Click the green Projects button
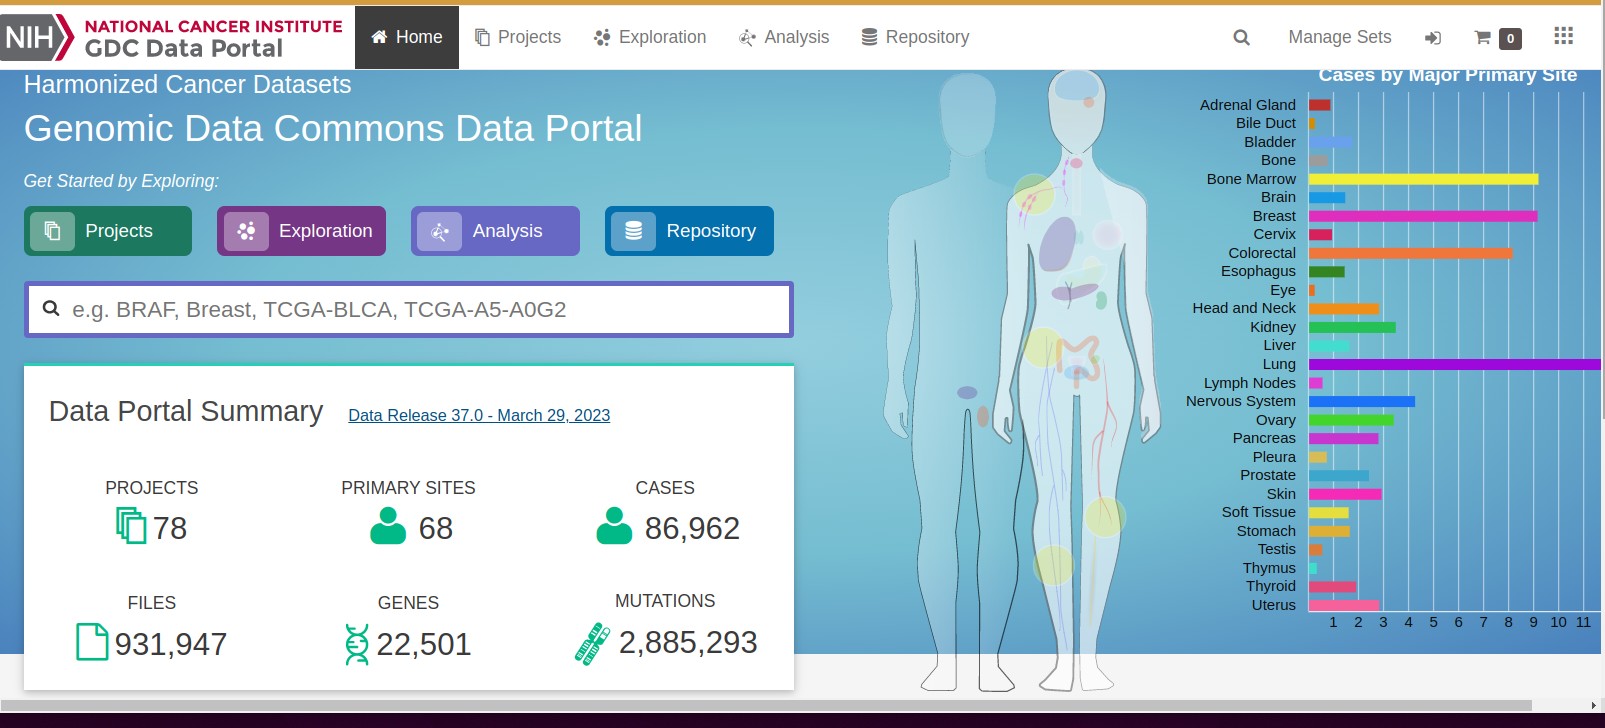Viewport: 1605px width, 728px height. [108, 231]
